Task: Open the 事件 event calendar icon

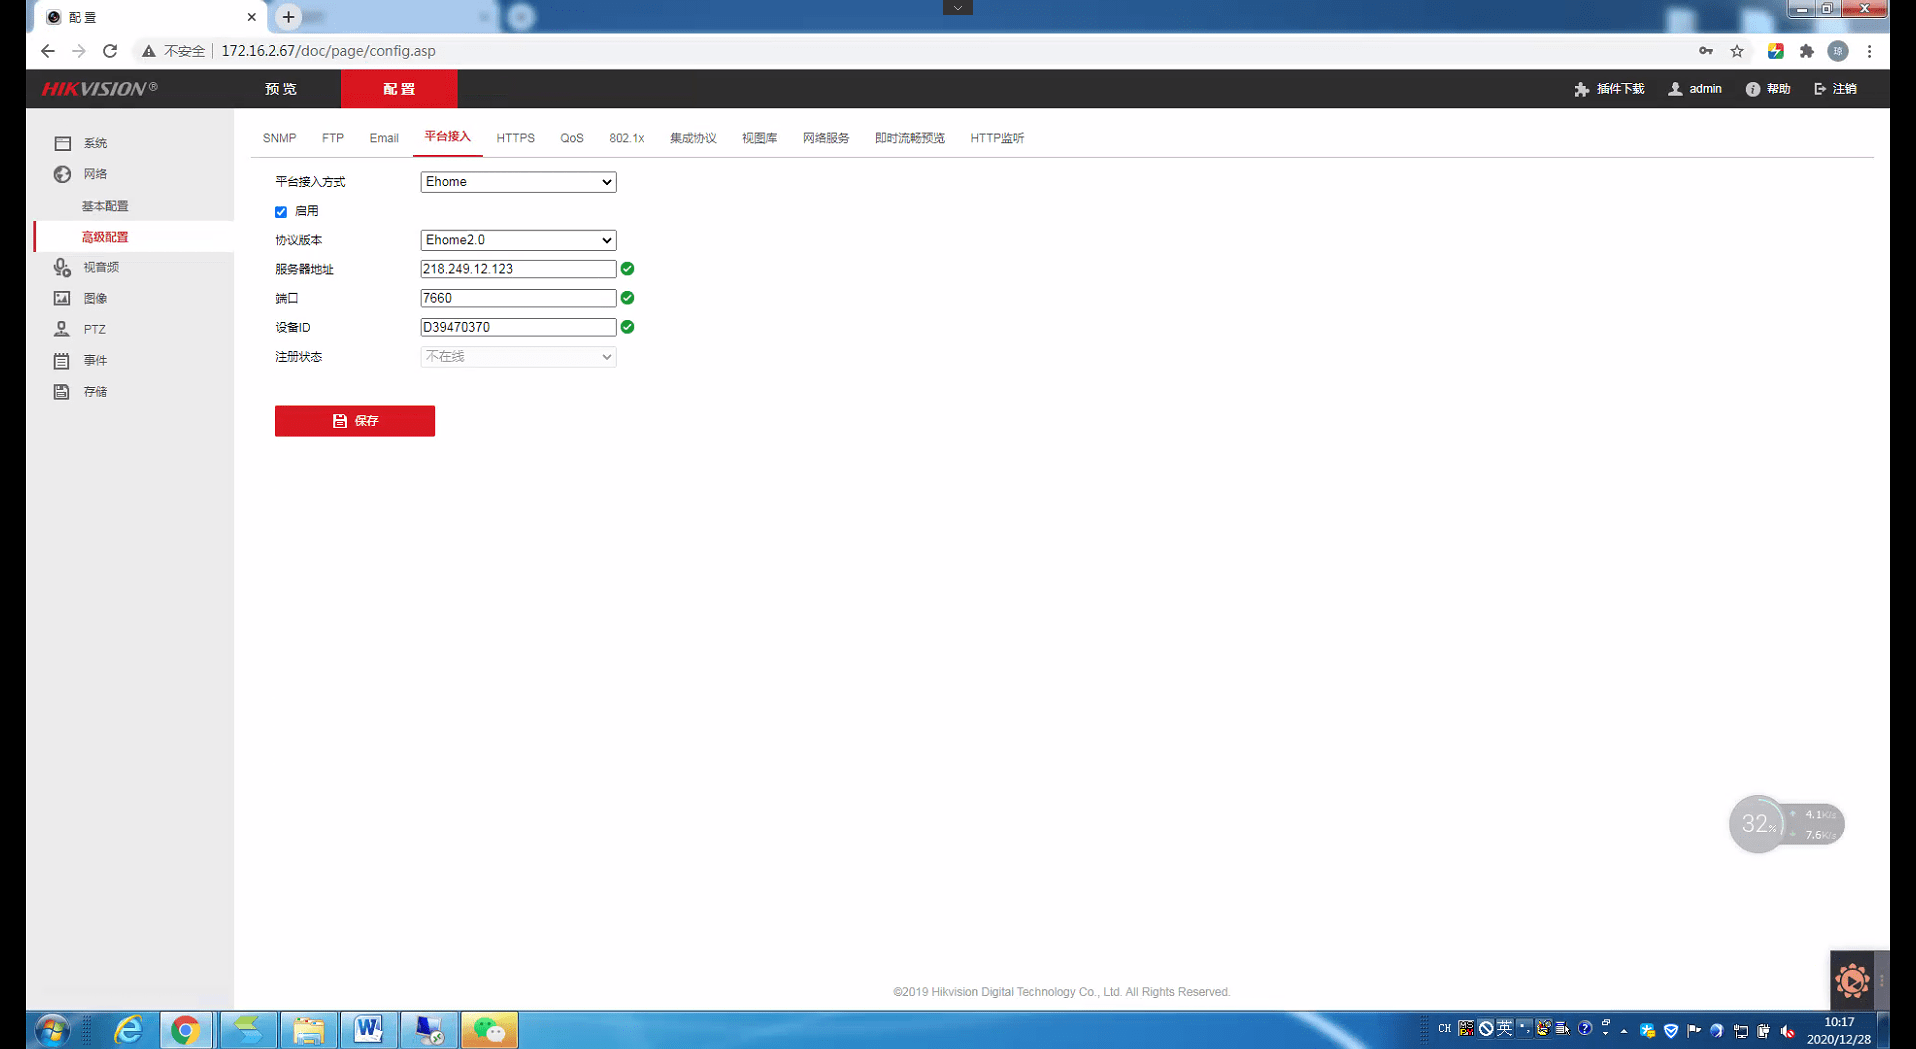Action: (x=62, y=360)
